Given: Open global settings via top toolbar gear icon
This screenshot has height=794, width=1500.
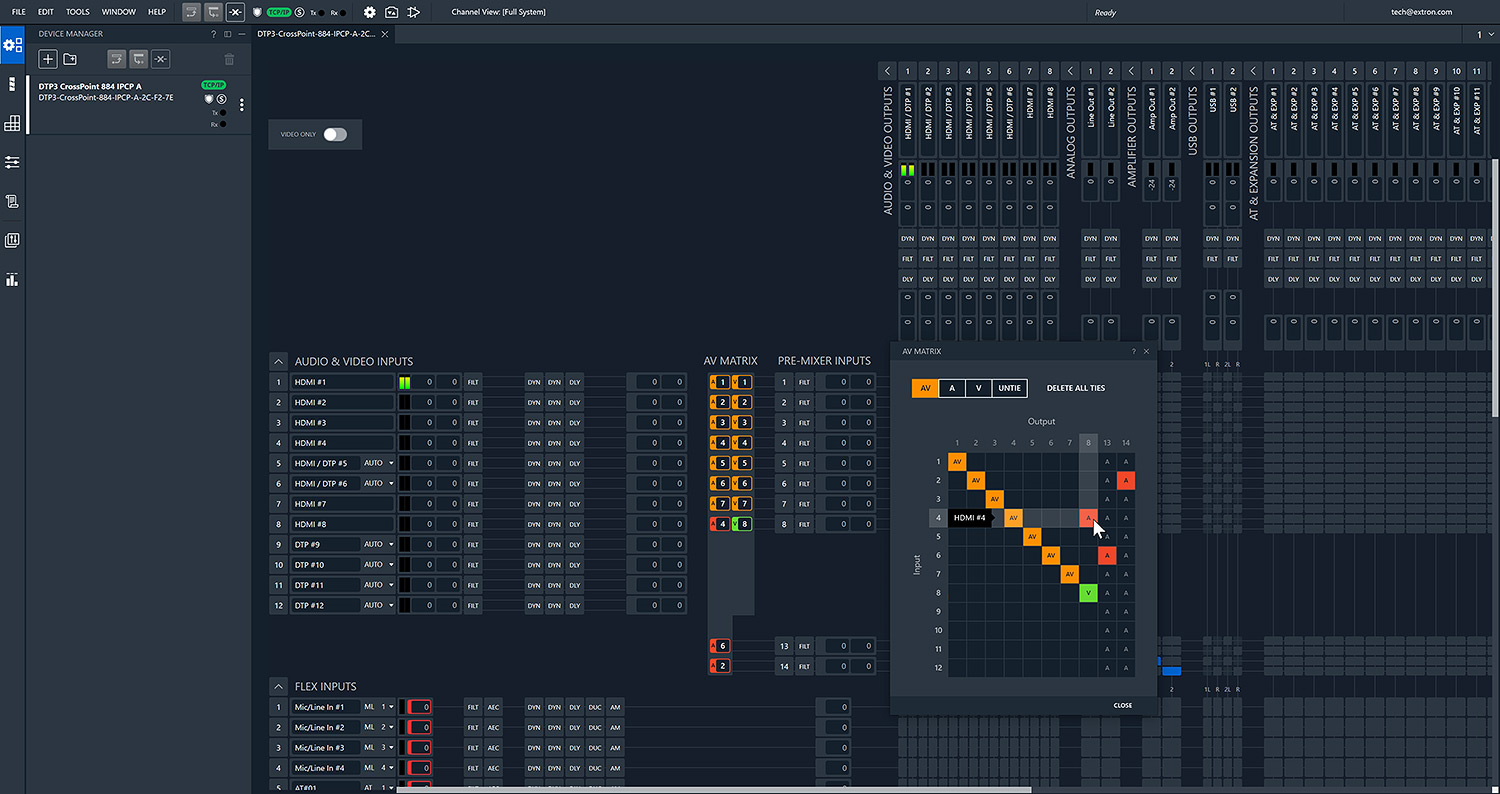Looking at the screenshot, I should click(369, 12).
